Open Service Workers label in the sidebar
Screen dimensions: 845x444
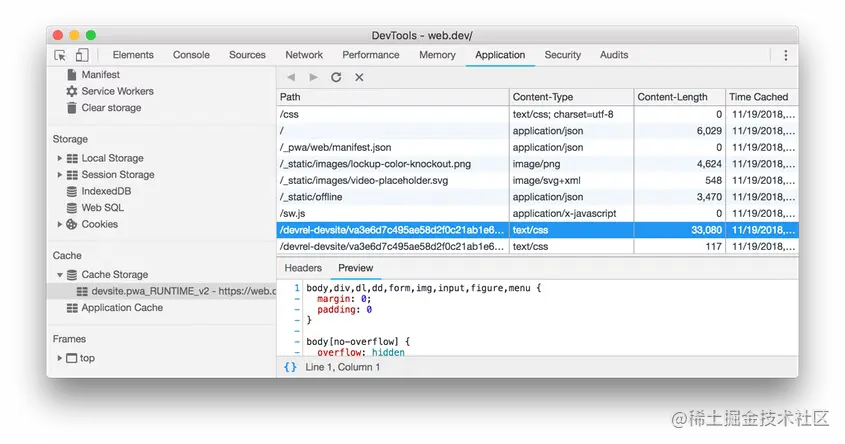pos(117,91)
